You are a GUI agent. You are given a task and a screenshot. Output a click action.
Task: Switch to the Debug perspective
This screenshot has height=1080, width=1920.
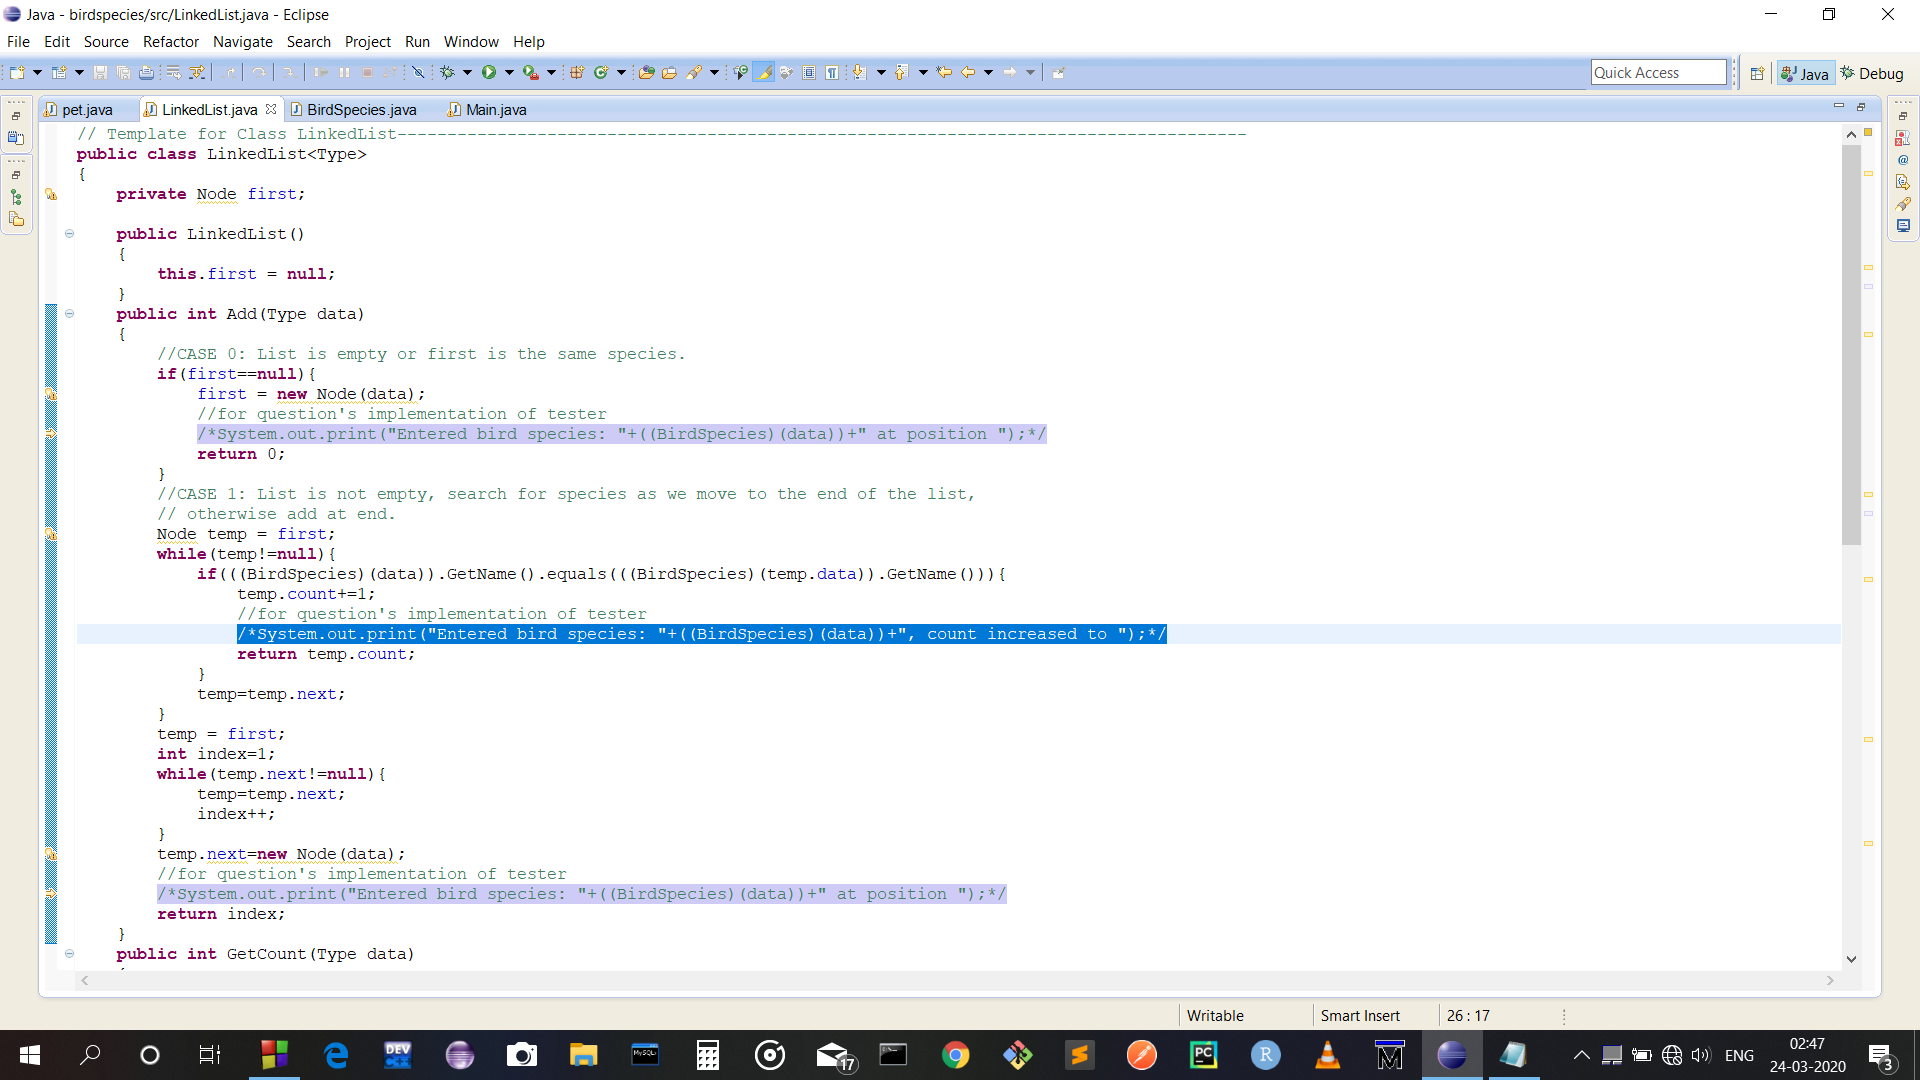pos(1871,73)
